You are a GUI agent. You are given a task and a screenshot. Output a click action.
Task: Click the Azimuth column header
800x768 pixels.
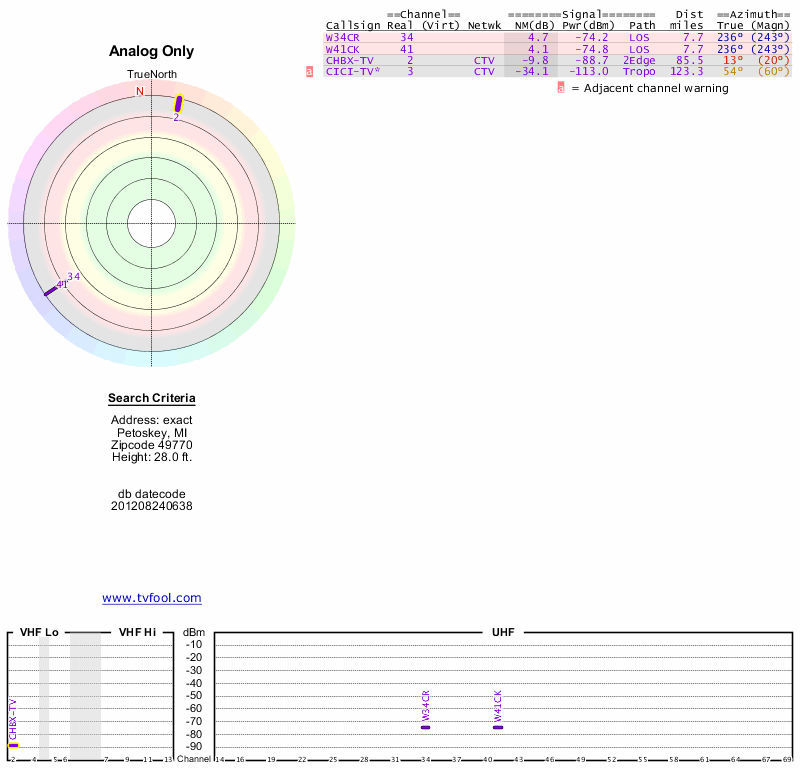click(x=754, y=14)
